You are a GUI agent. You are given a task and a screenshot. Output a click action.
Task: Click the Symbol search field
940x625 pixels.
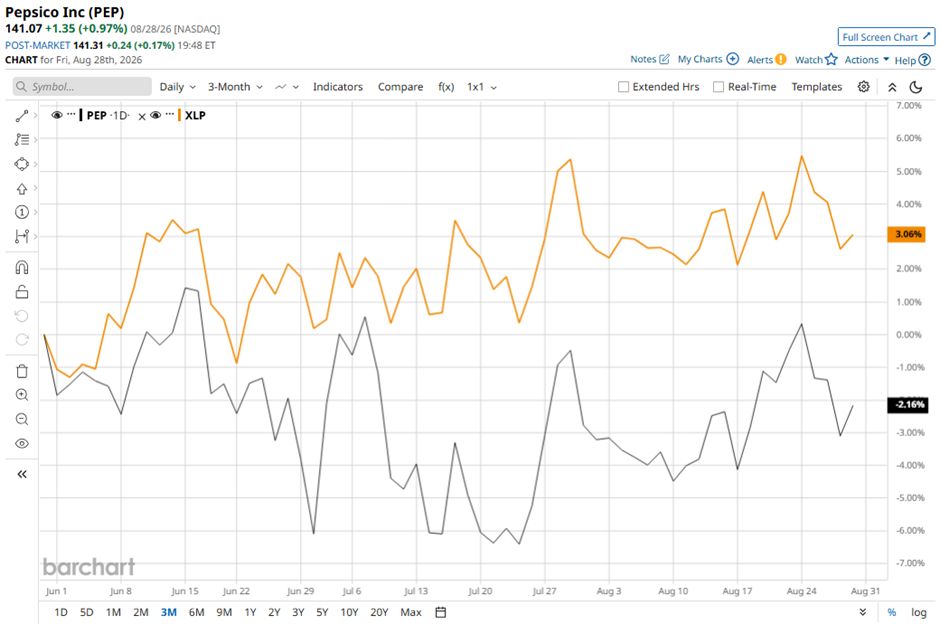[82, 87]
